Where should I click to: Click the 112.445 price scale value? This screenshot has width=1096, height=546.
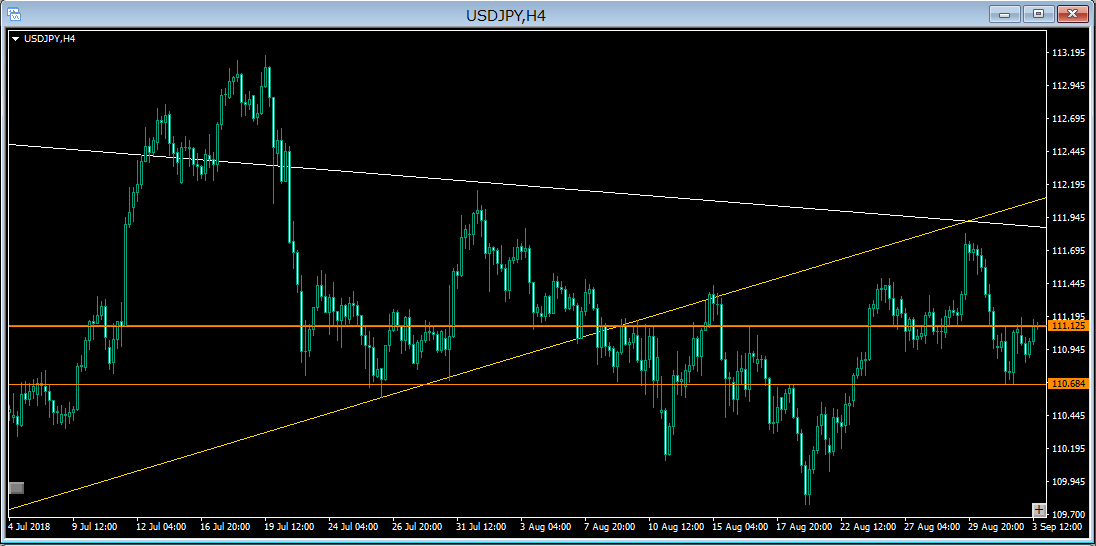(1067, 152)
